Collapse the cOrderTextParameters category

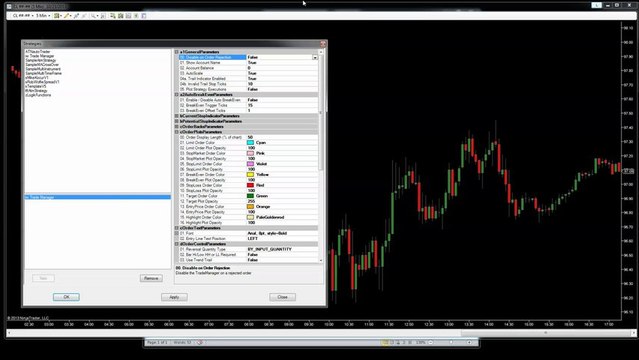177,228
